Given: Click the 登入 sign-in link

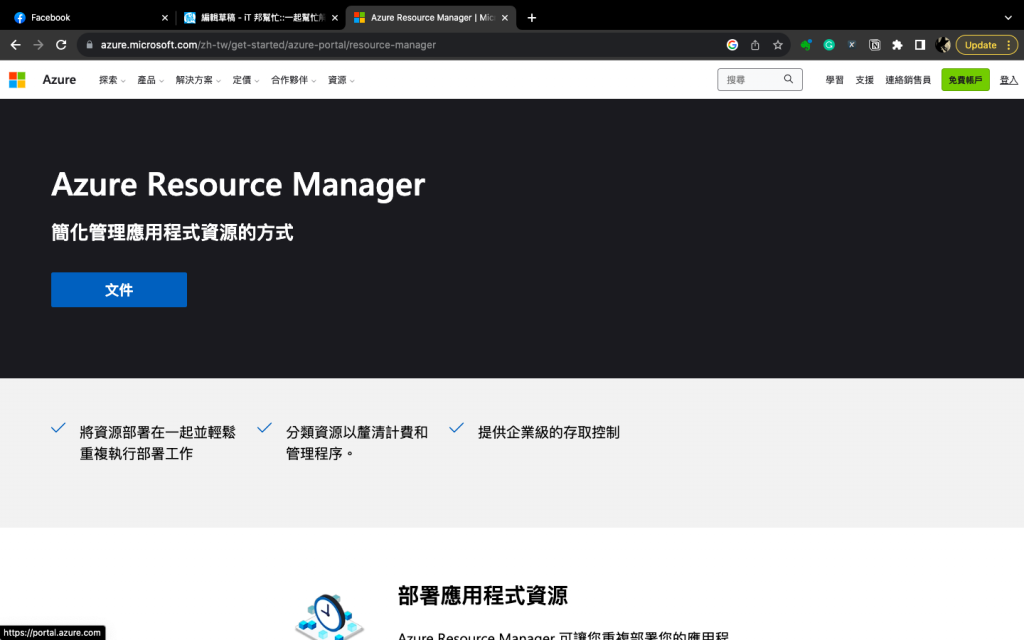Looking at the screenshot, I should point(1008,80).
